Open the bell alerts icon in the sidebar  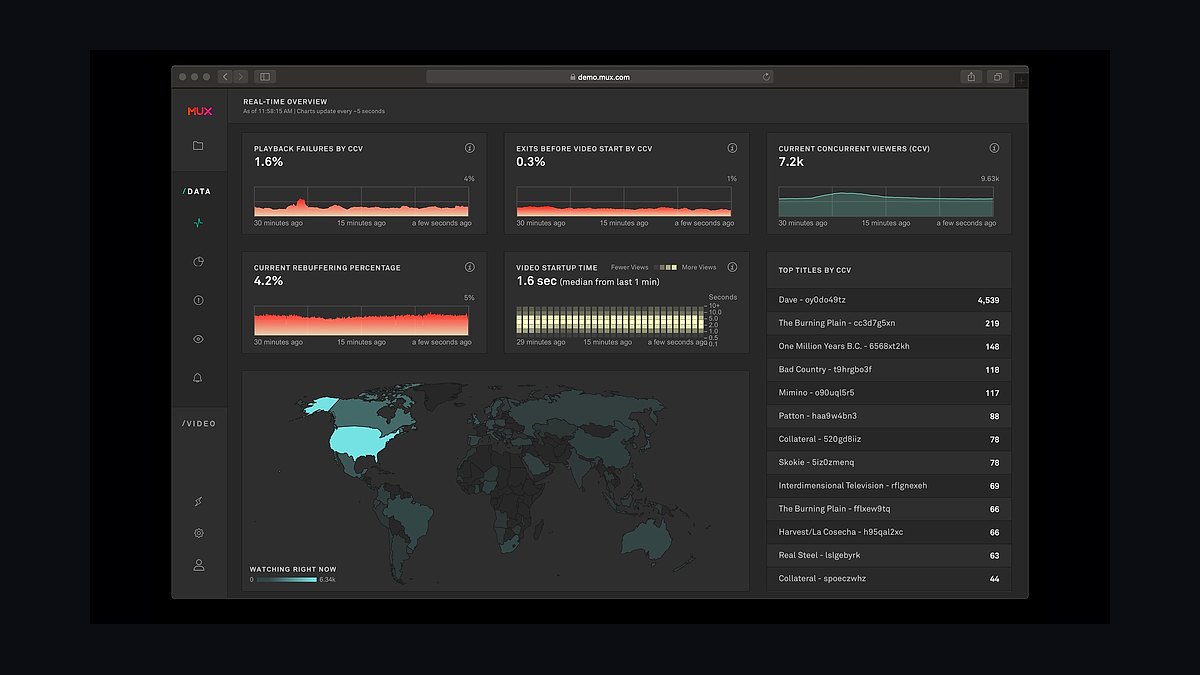(198, 378)
